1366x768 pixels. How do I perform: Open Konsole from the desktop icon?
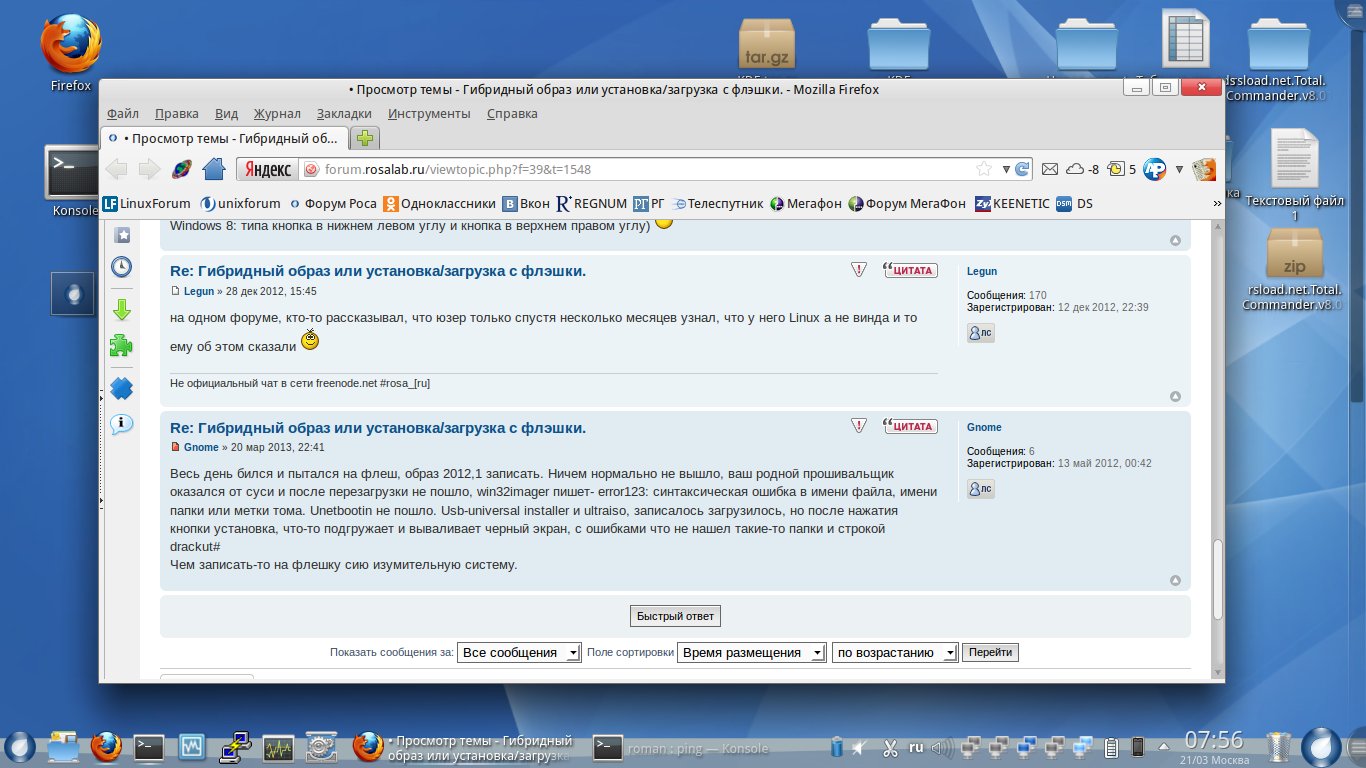71,181
